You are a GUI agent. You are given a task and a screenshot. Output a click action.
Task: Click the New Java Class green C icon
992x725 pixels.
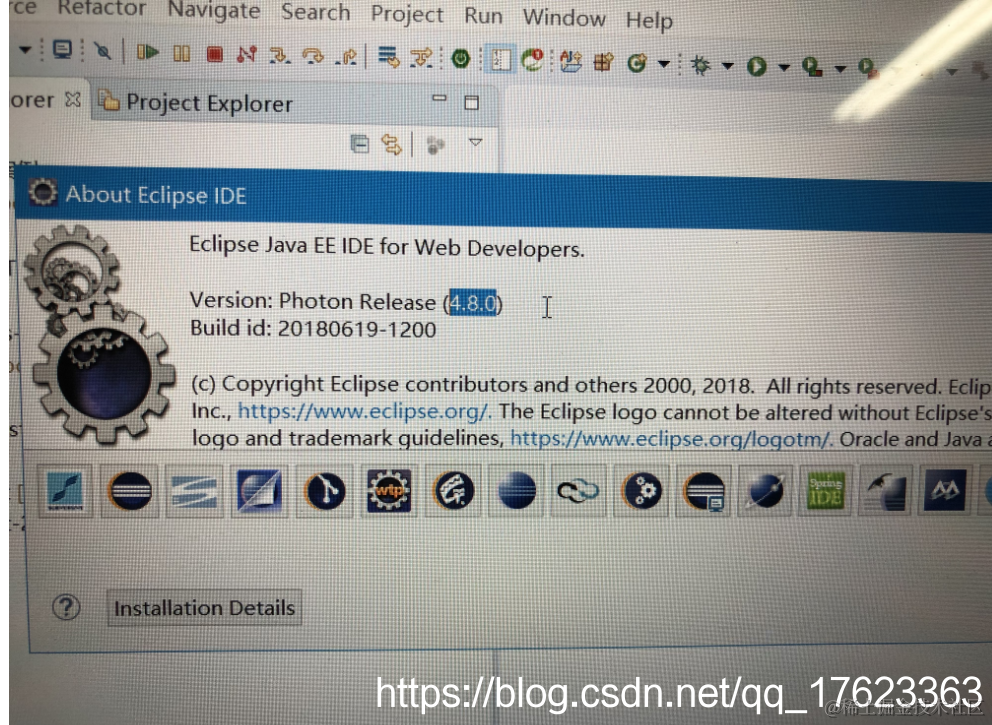[637, 63]
